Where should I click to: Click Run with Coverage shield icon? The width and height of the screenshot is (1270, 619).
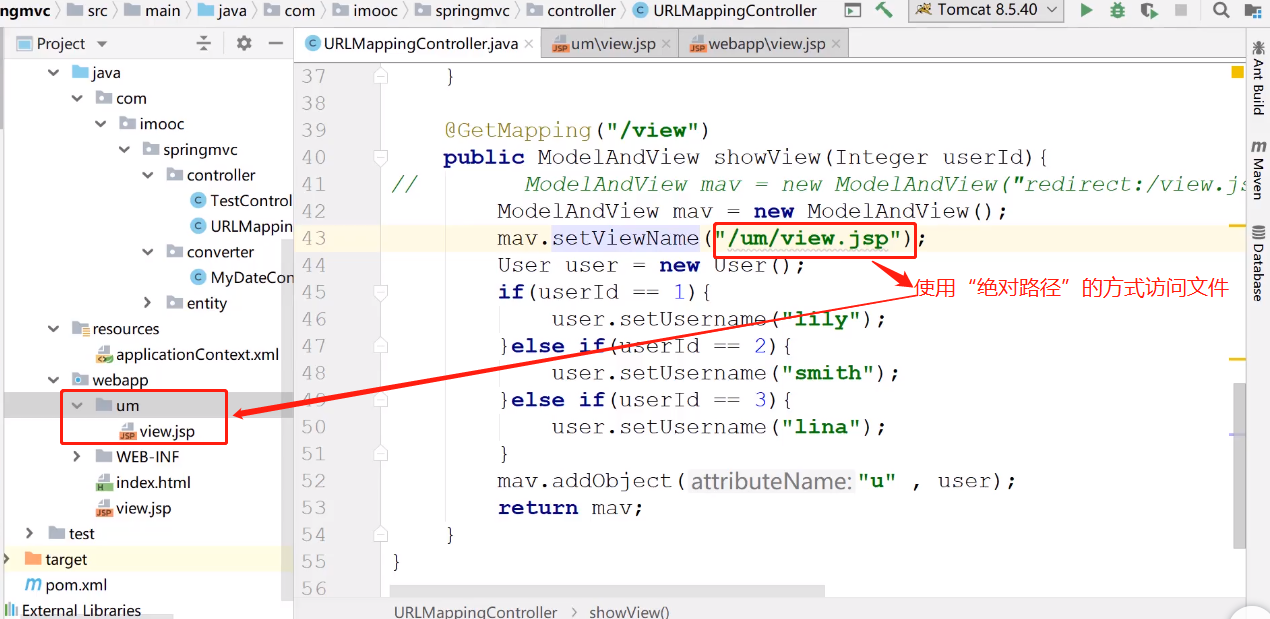1150,11
